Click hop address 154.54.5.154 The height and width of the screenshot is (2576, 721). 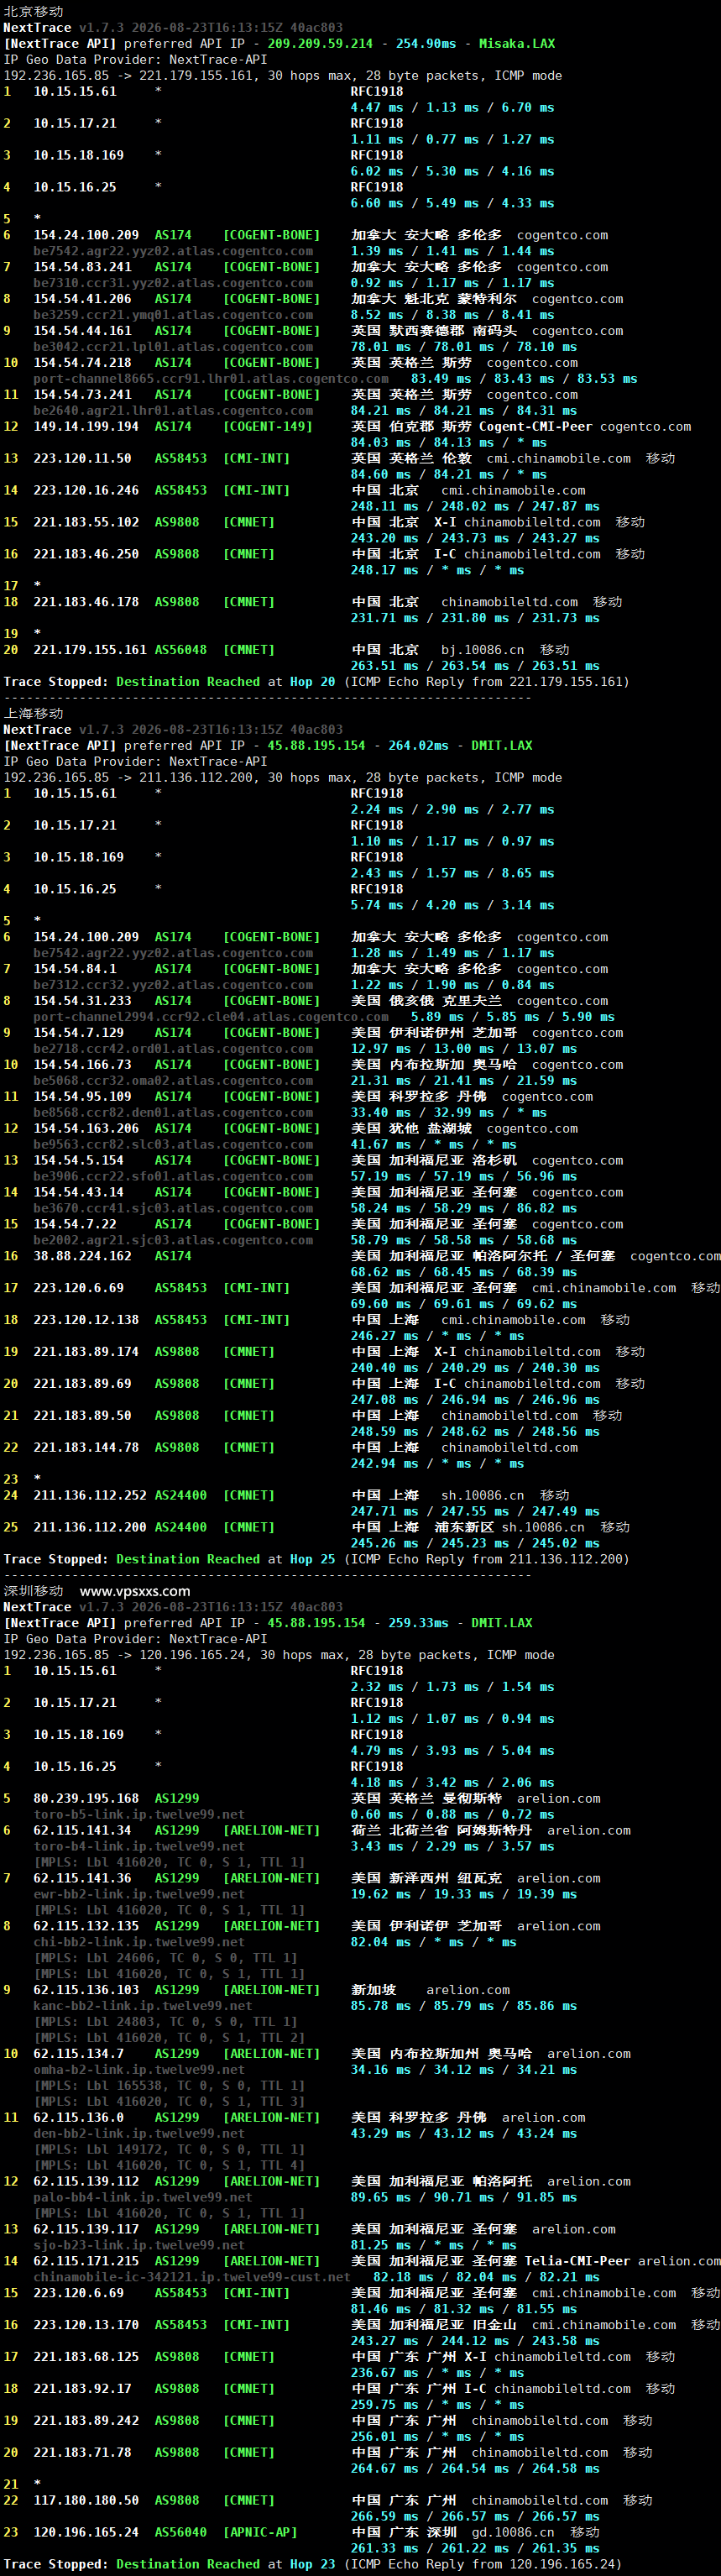click(79, 1161)
